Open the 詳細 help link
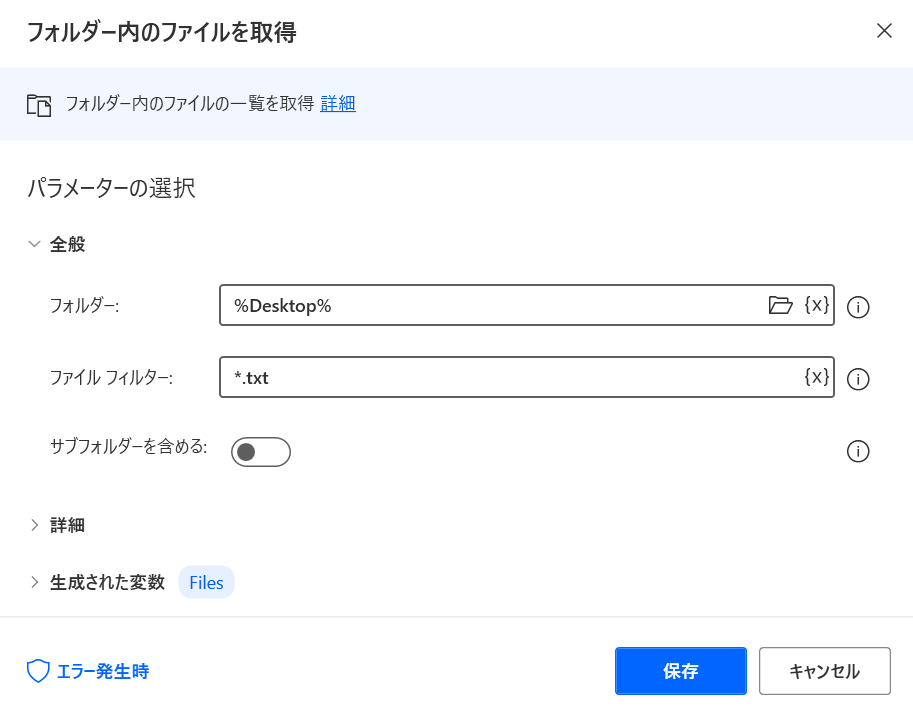This screenshot has height=709, width=913. [x=338, y=104]
